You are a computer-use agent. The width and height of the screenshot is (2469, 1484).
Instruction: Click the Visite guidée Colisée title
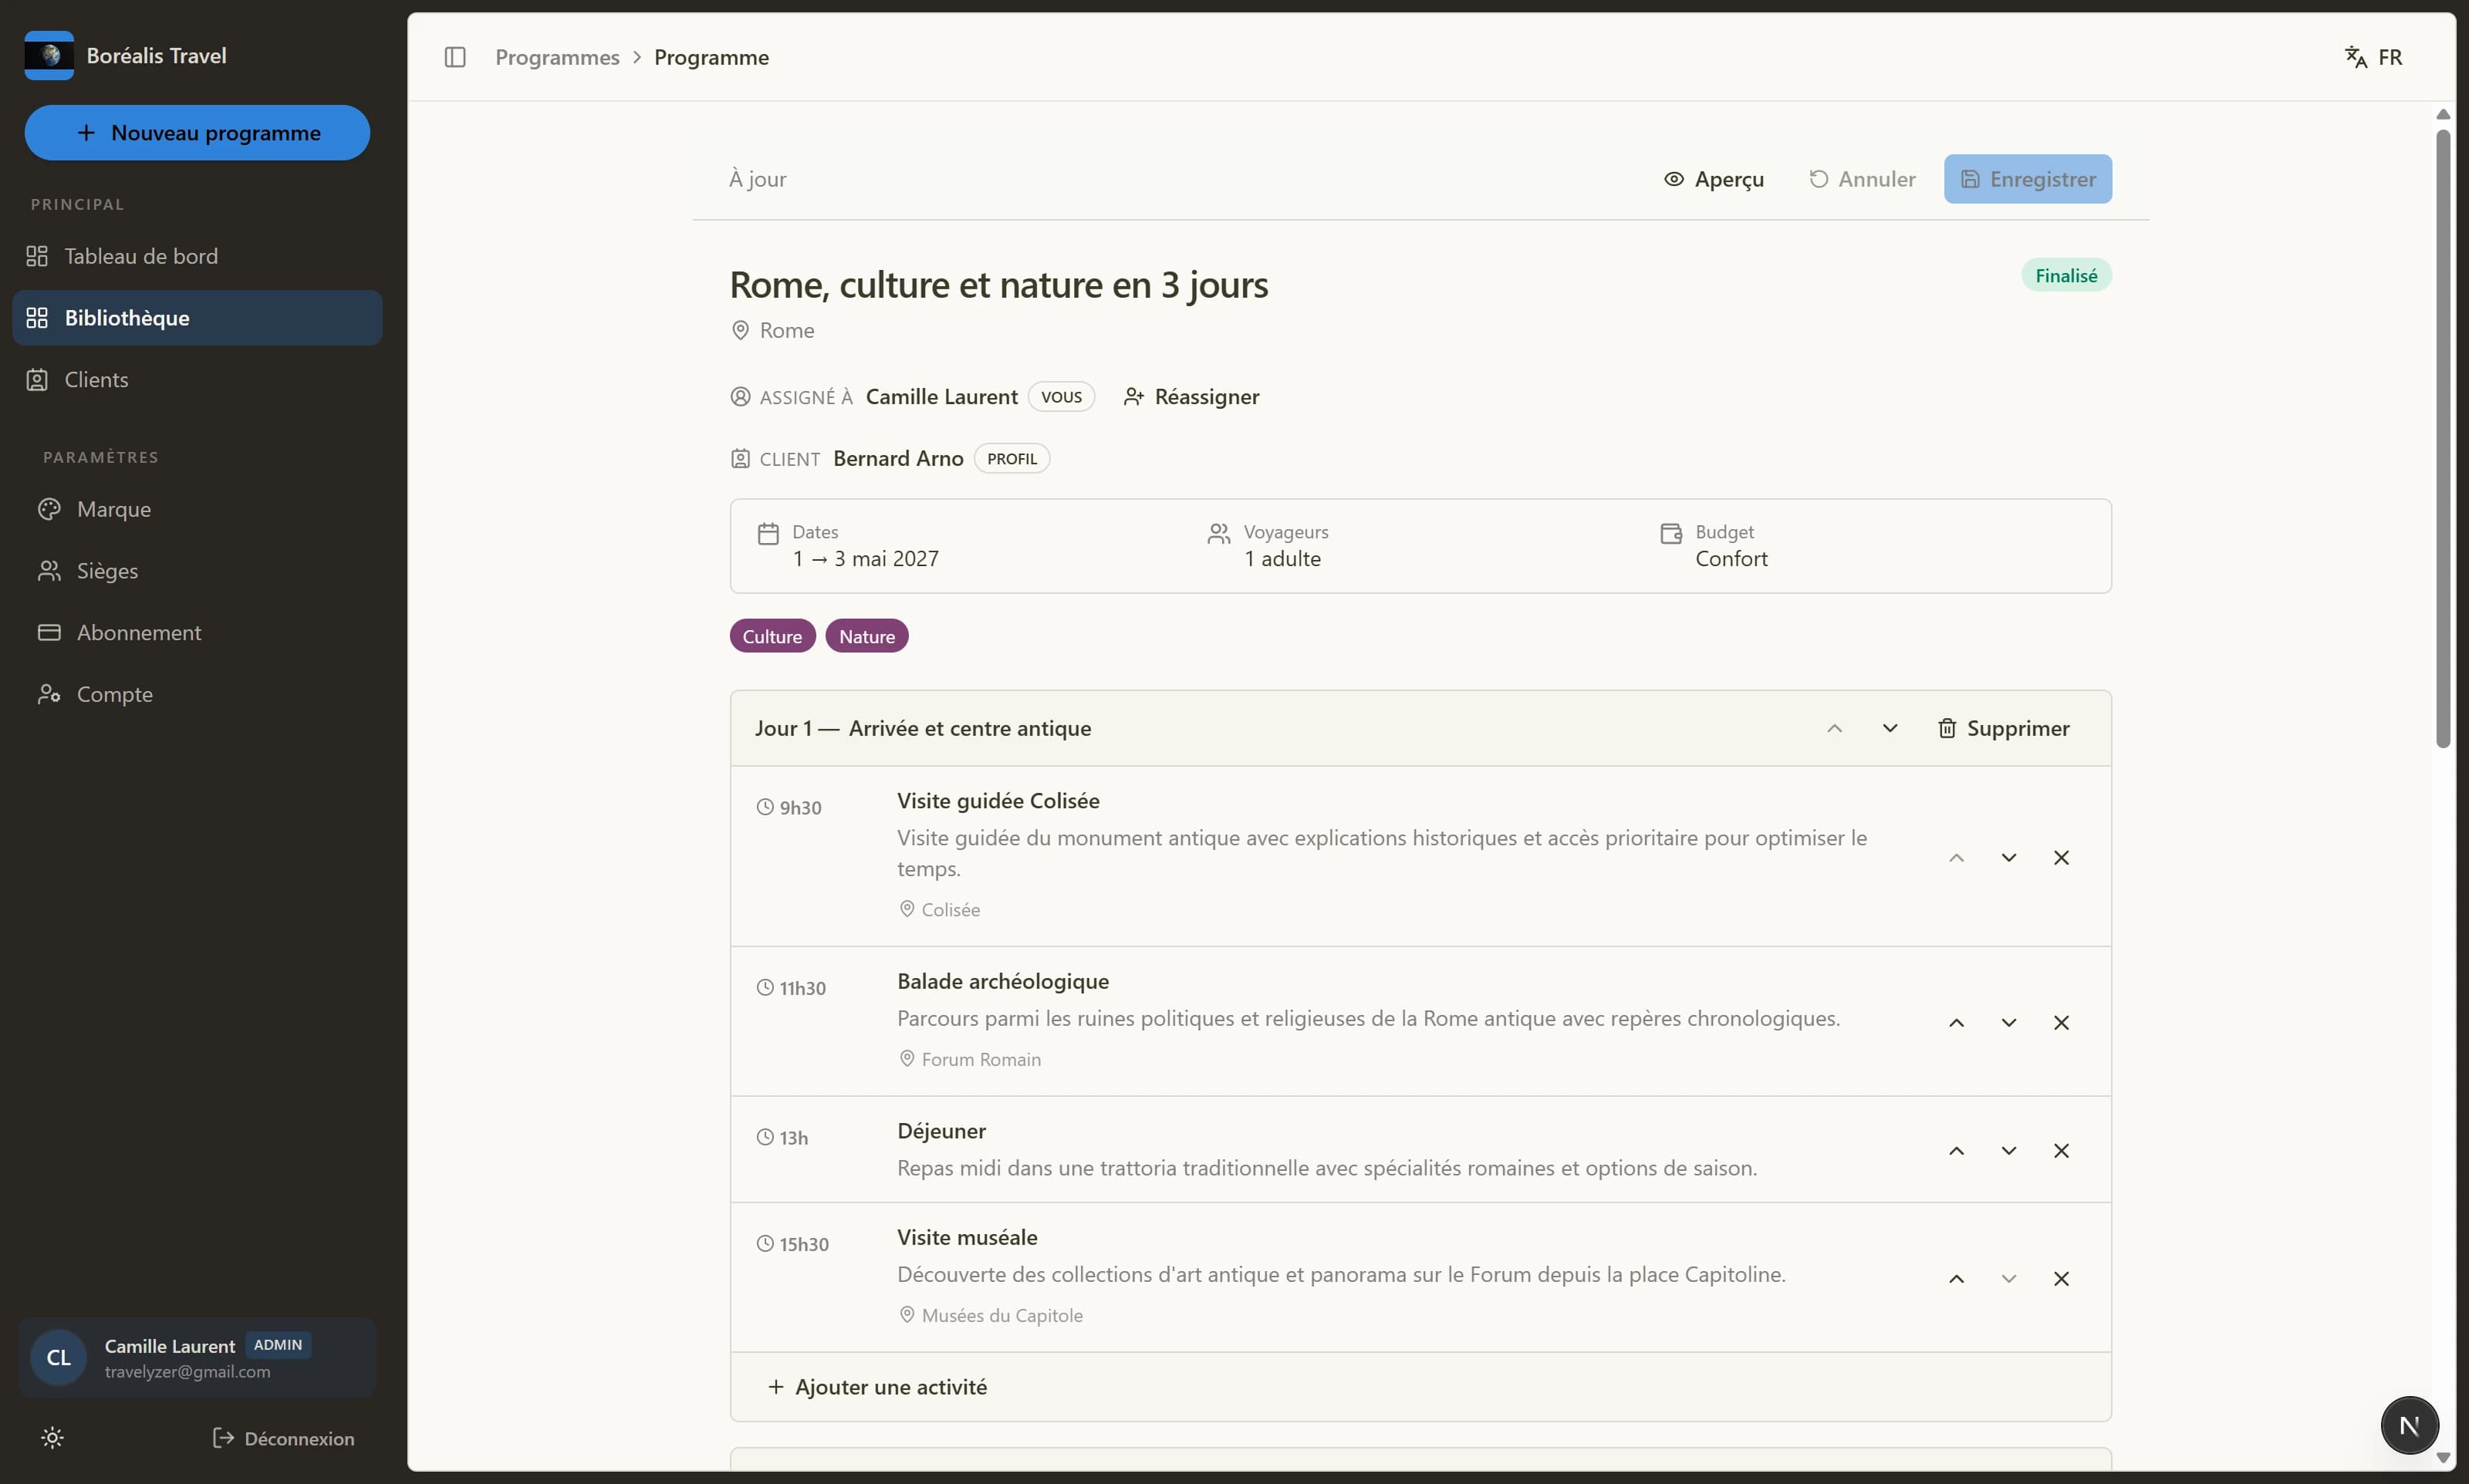coord(997,801)
